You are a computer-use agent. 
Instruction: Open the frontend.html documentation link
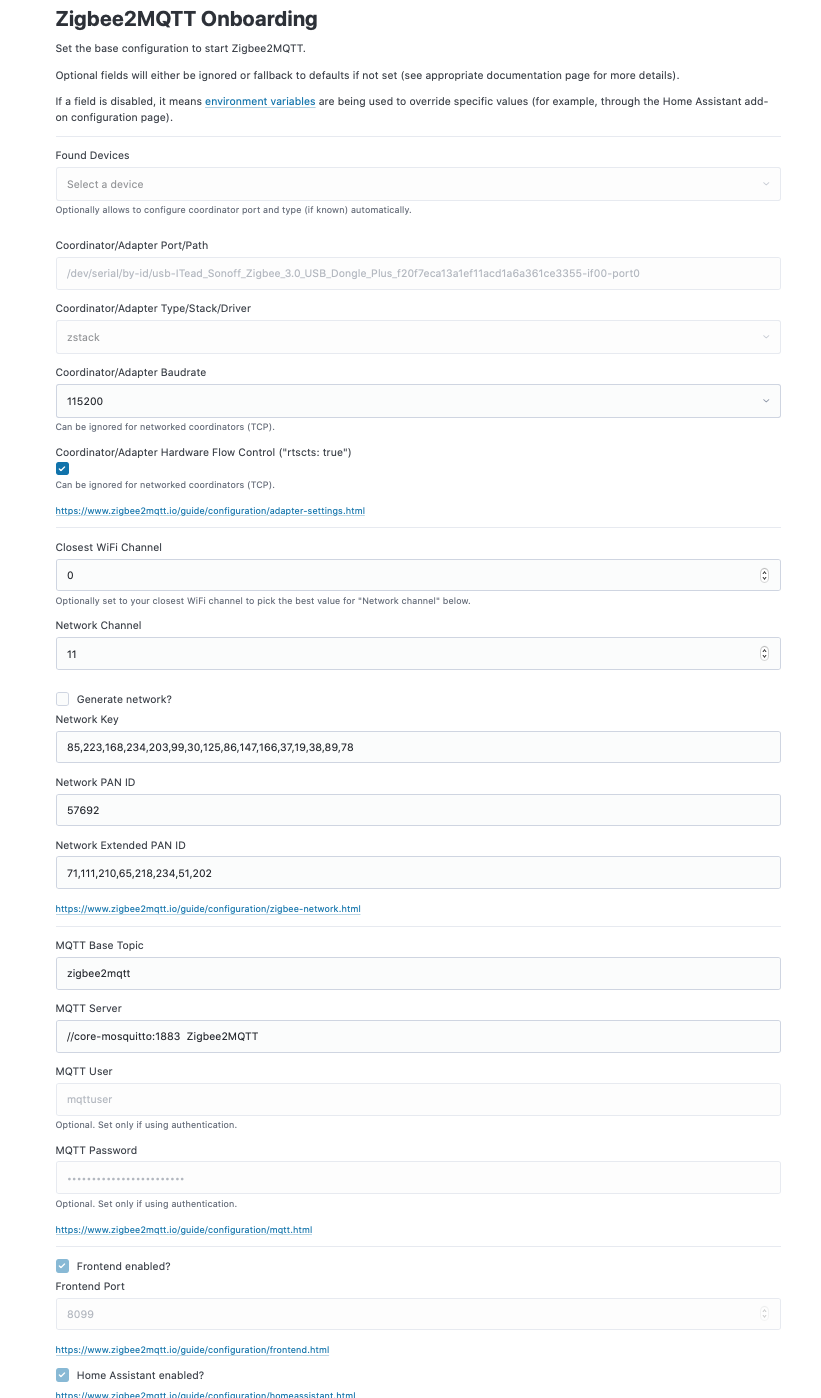tap(192, 1350)
